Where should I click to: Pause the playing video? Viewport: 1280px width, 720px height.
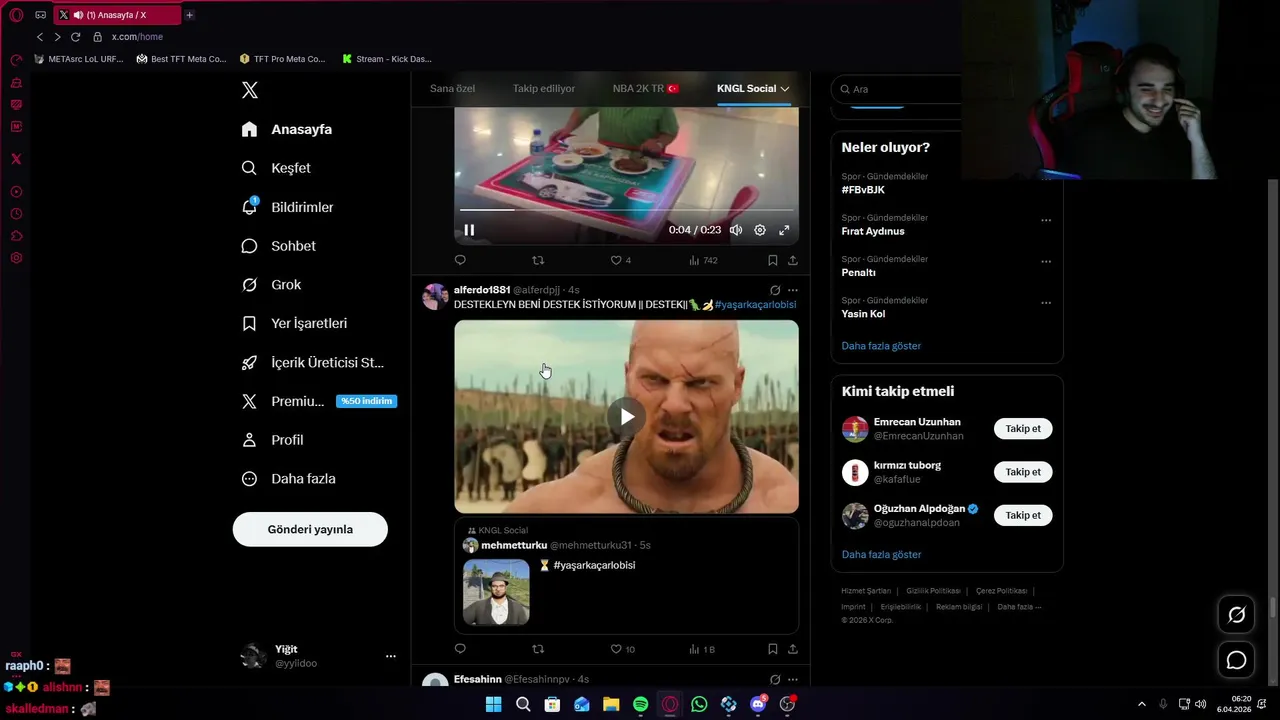[x=469, y=230]
